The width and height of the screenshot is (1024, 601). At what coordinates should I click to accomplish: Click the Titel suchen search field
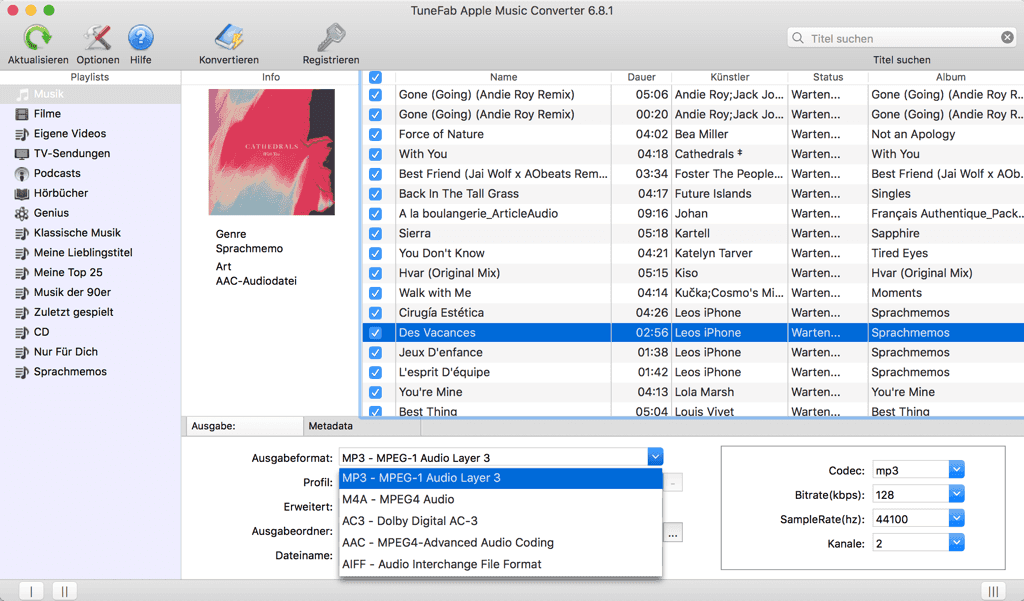click(902, 38)
